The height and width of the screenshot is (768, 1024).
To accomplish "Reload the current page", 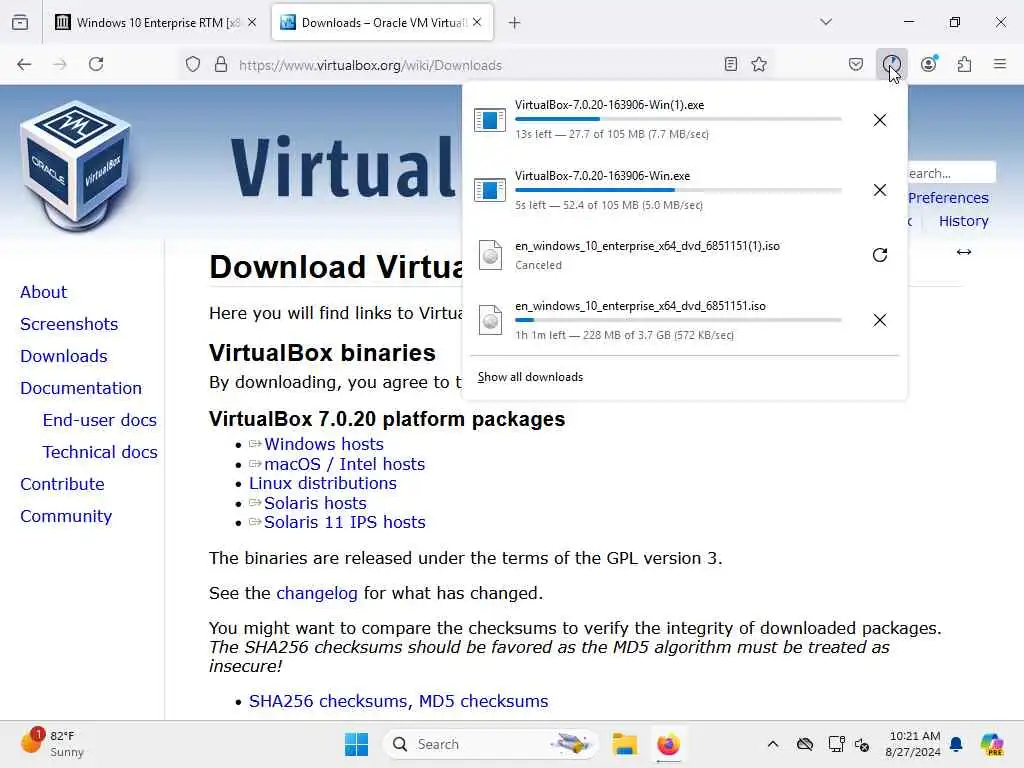I will coord(96,64).
